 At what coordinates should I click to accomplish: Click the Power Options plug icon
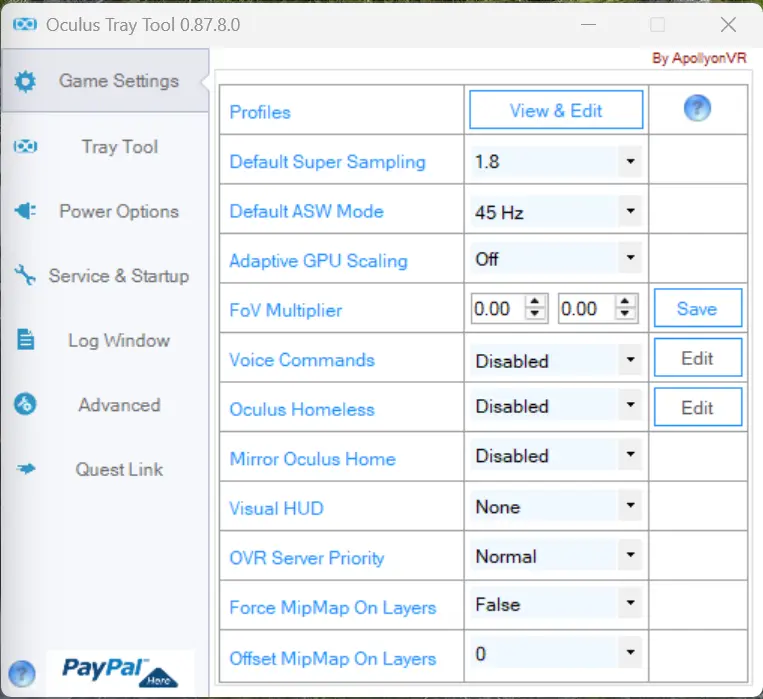tap(25, 211)
